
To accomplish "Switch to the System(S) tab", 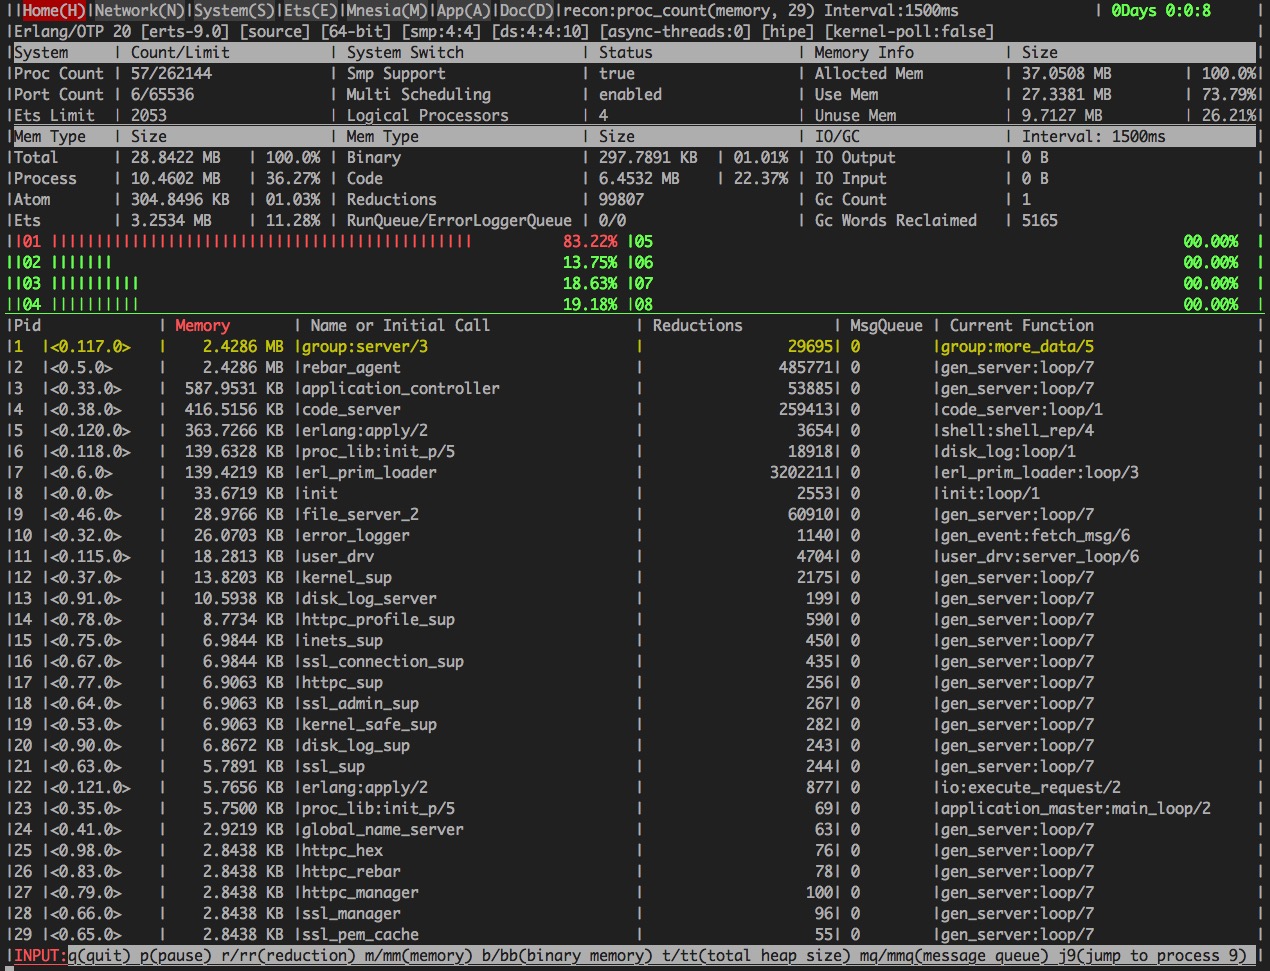I will coord(235,10).
